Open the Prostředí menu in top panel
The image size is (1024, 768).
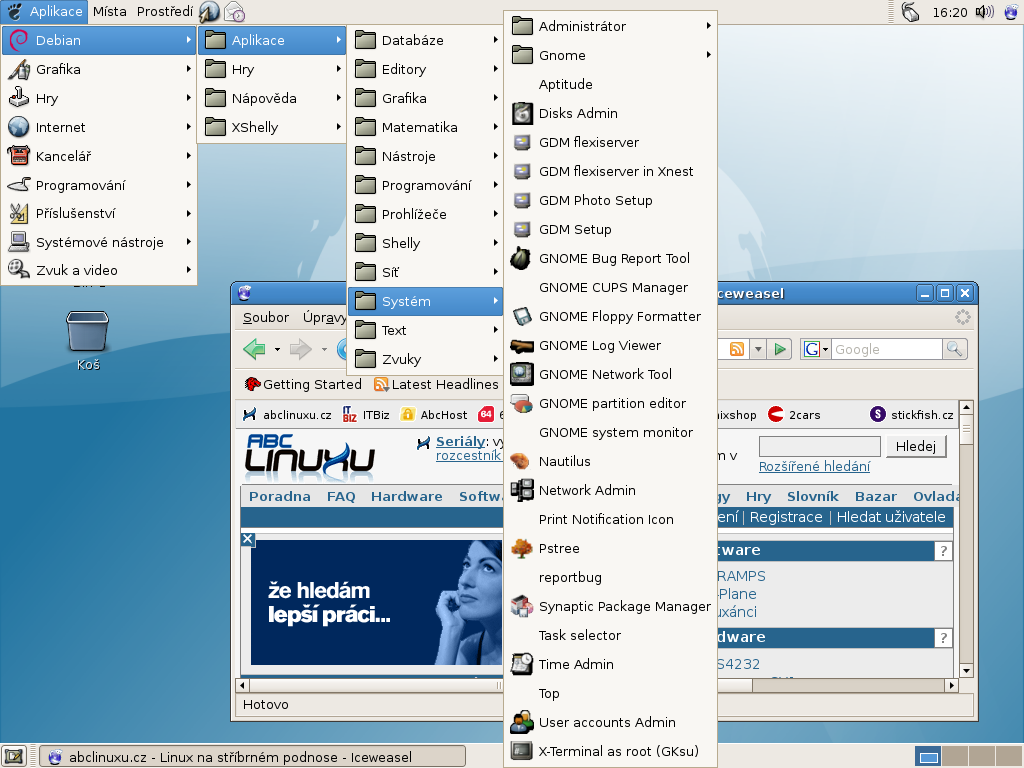pos(165,12)
